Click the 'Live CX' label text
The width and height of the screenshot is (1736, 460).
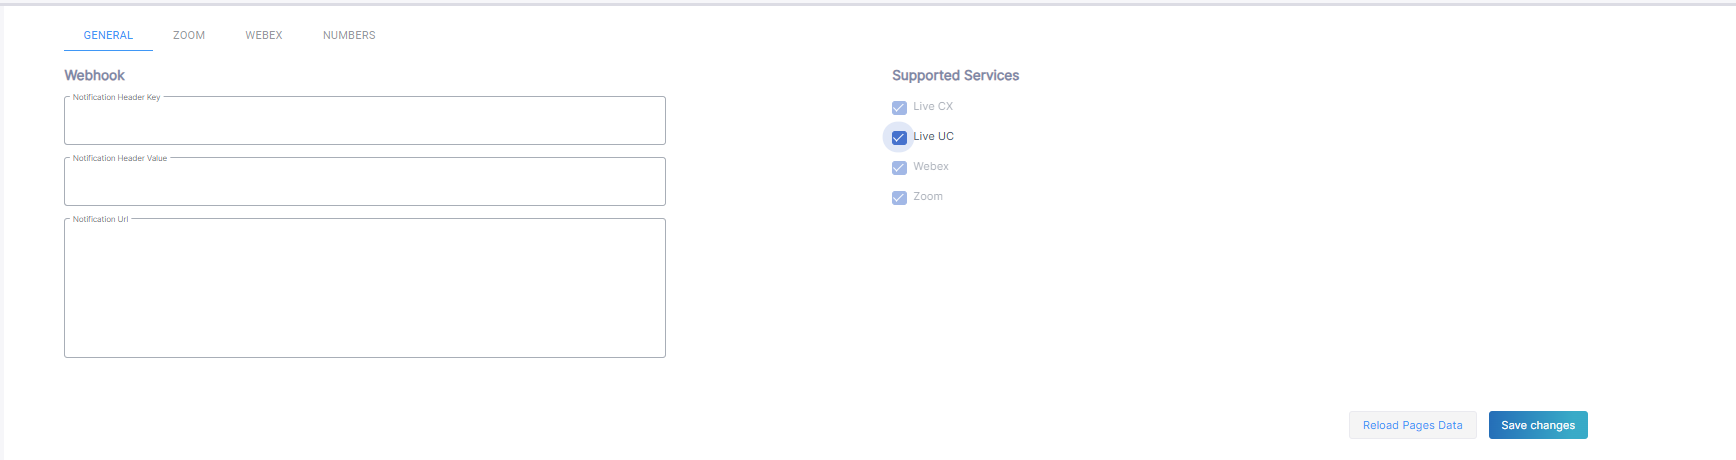click(x=933, y=106)
